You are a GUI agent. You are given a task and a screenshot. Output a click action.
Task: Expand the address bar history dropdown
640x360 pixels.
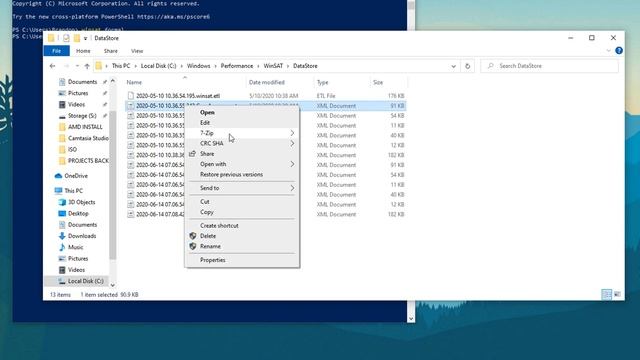pyautogui.click(x=453, y=66)
